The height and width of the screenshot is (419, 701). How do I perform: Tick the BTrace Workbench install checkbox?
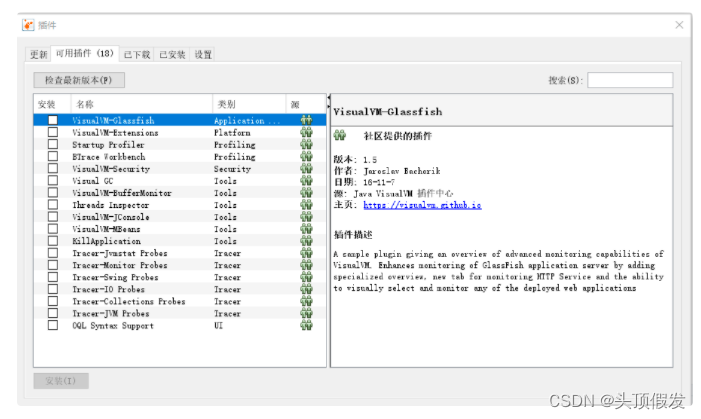click(53, 157)
